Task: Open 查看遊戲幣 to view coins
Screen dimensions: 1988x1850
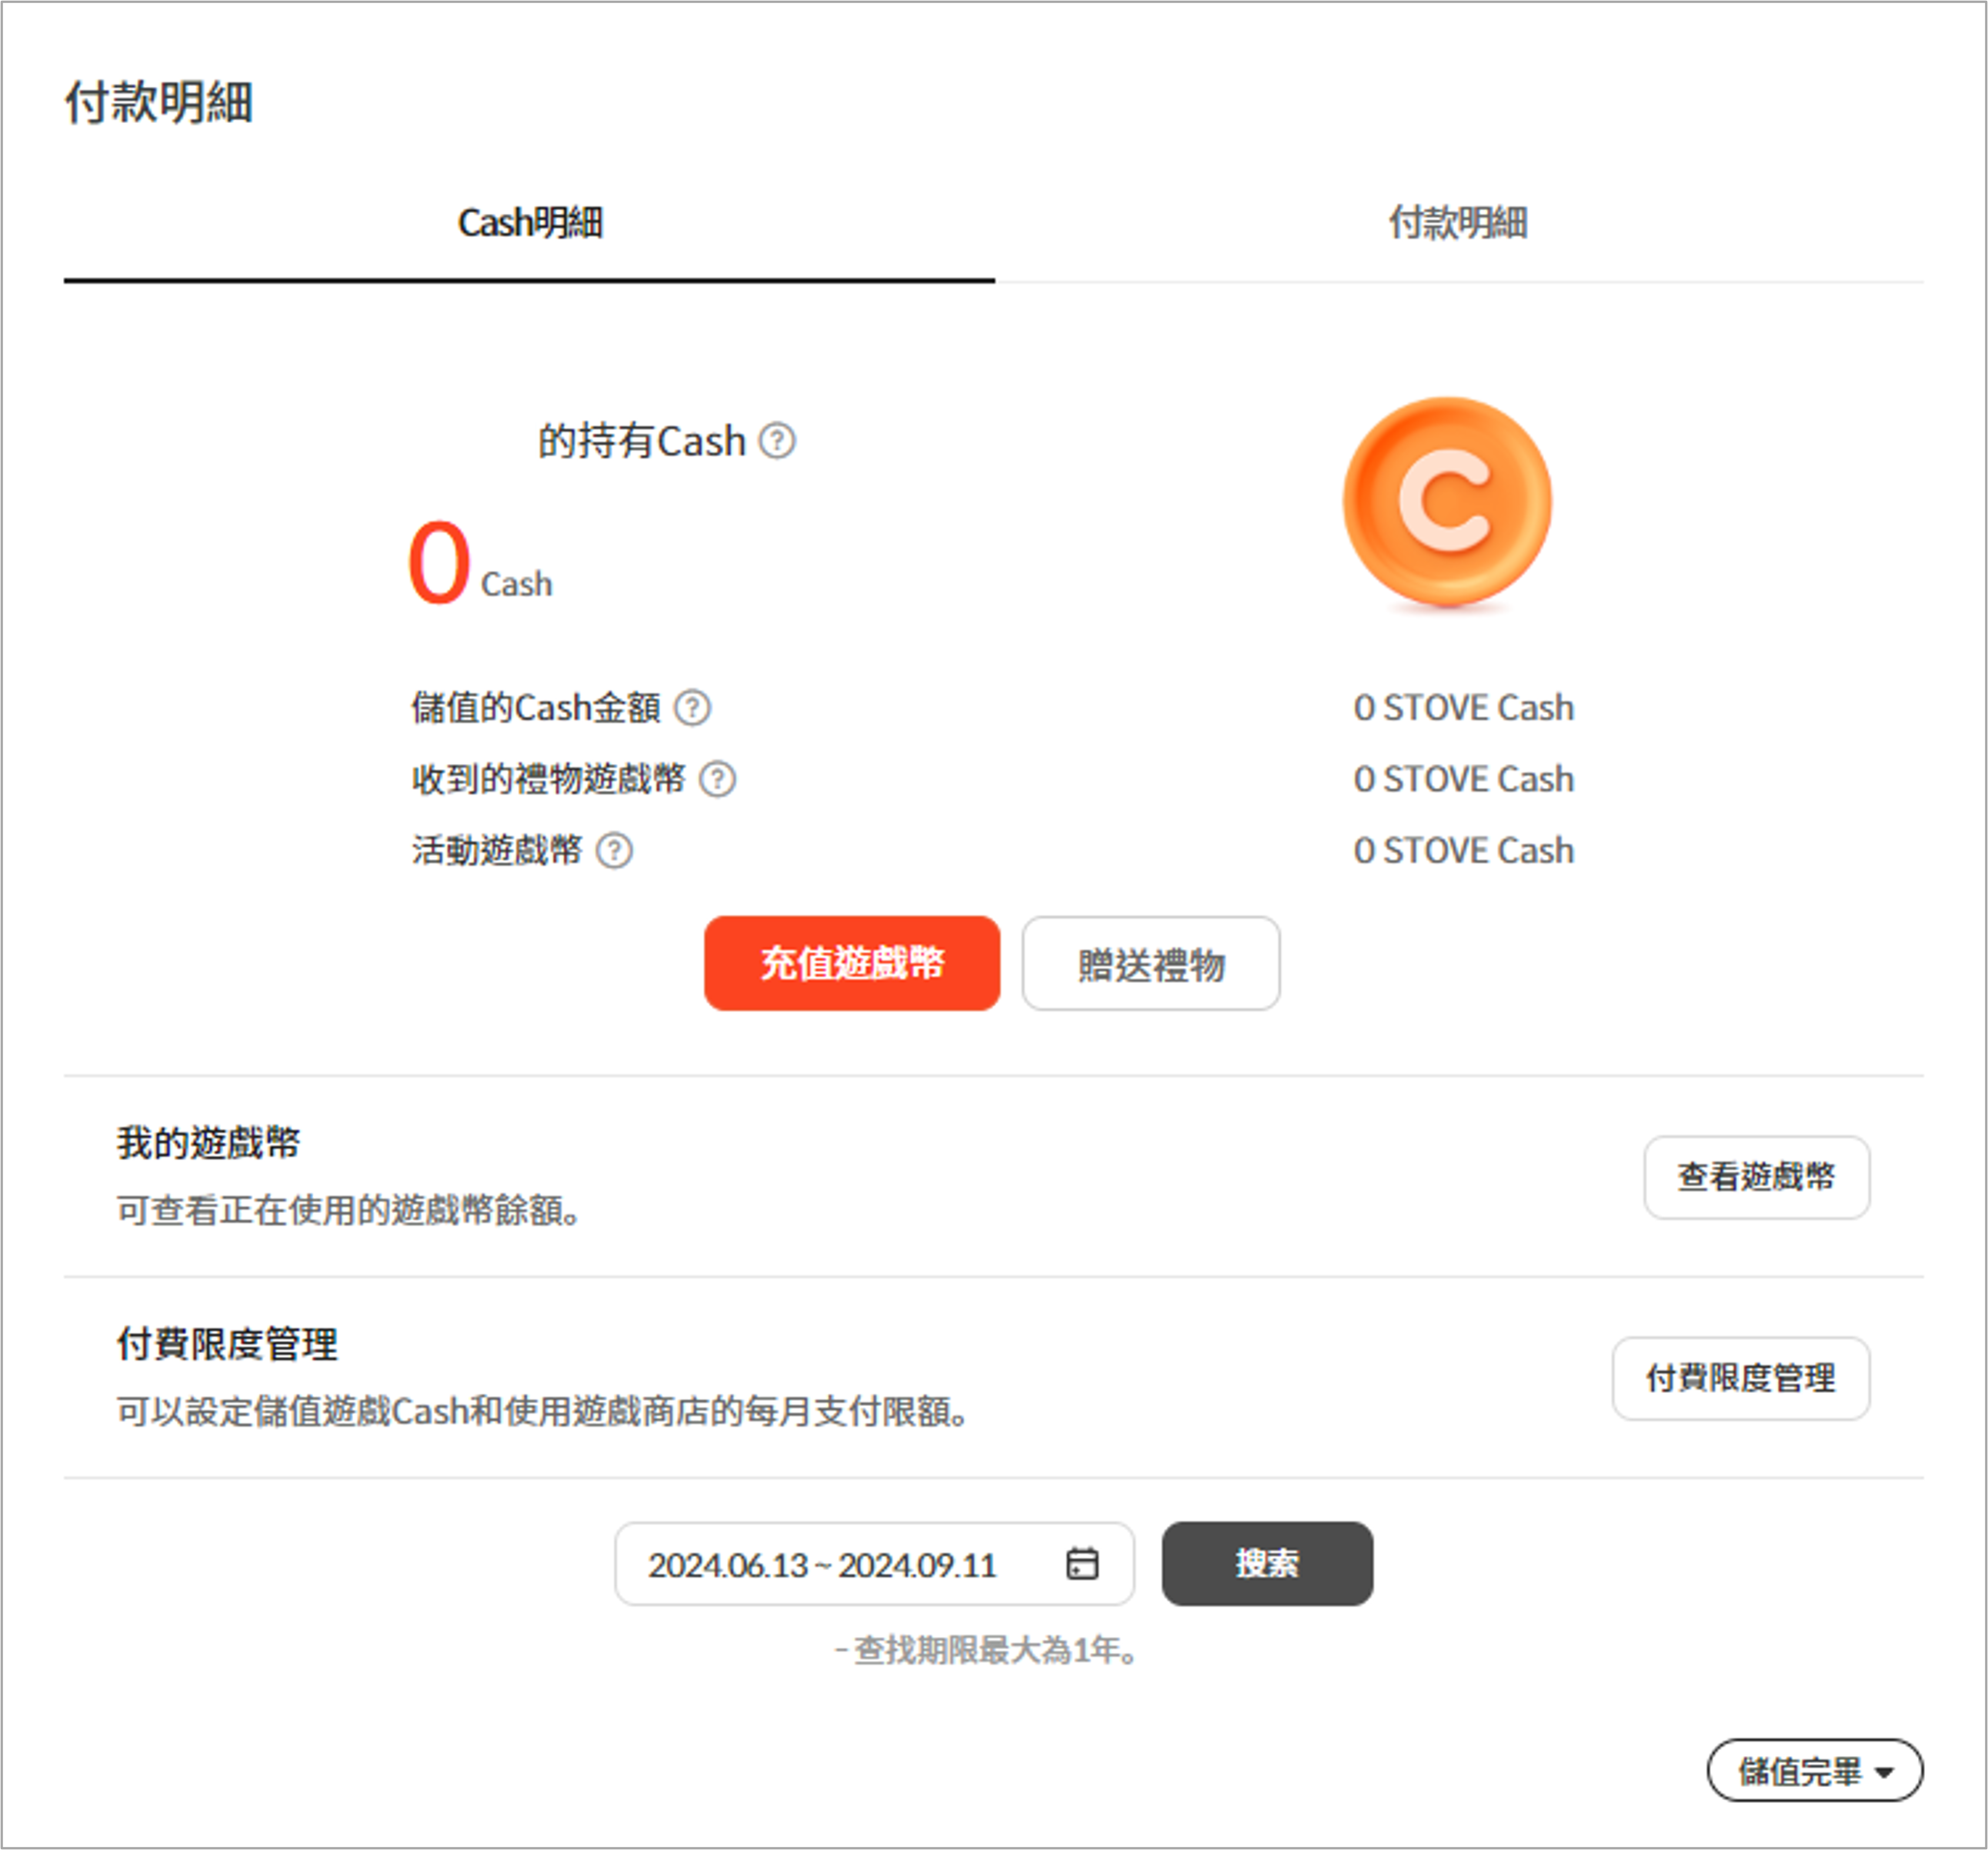Action: pos(1756,1177)
